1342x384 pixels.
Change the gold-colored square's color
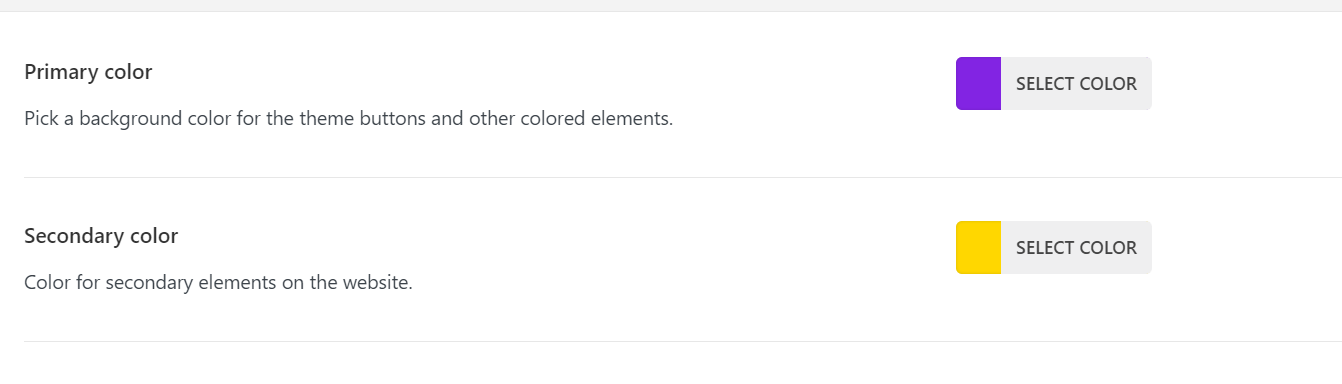[x=978, y=248]
